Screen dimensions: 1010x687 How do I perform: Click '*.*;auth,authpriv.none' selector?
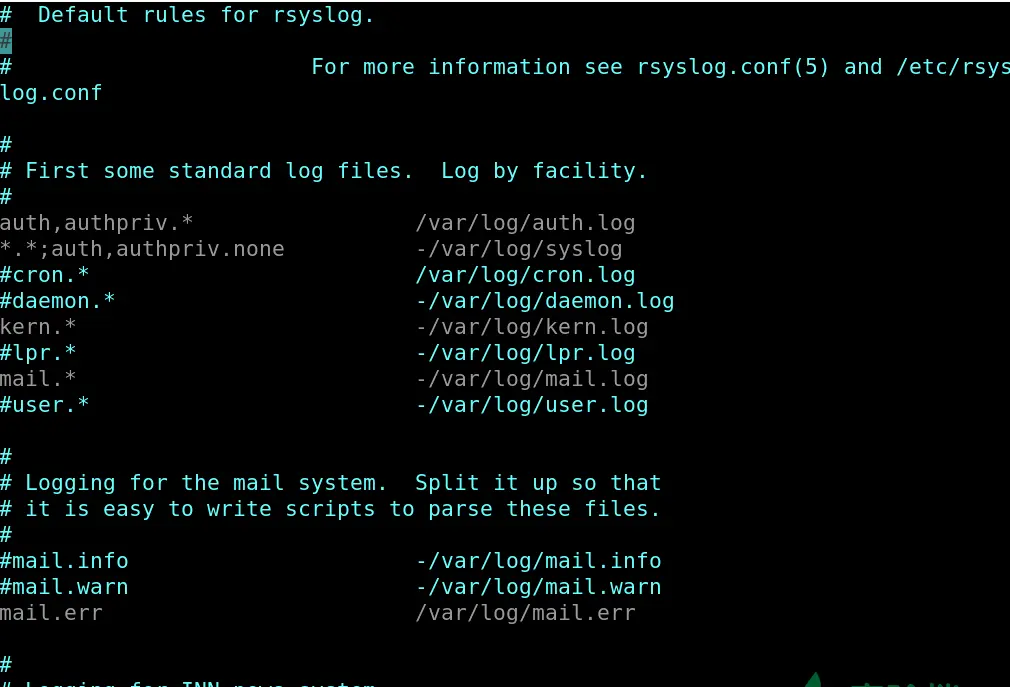142,249
